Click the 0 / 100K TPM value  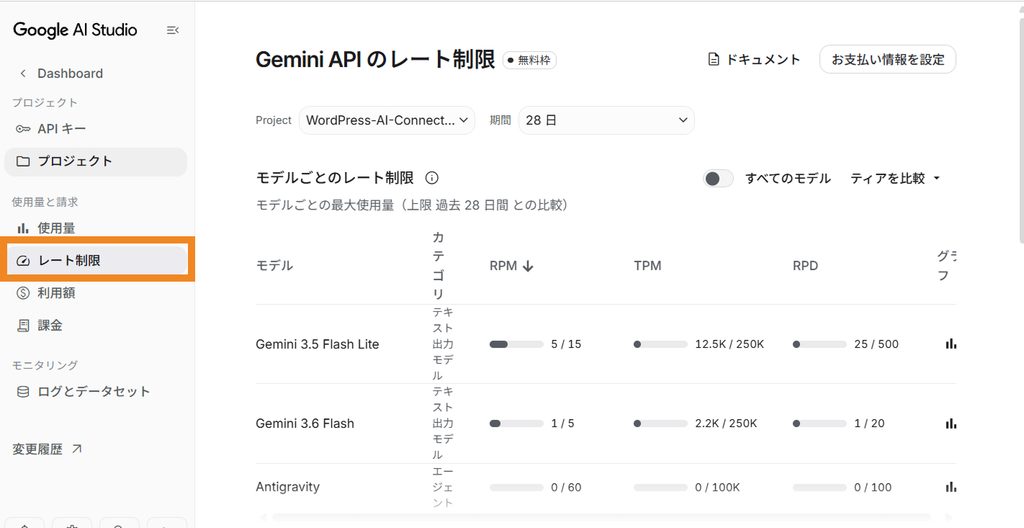pyautogui.click(x=718, y=487)
